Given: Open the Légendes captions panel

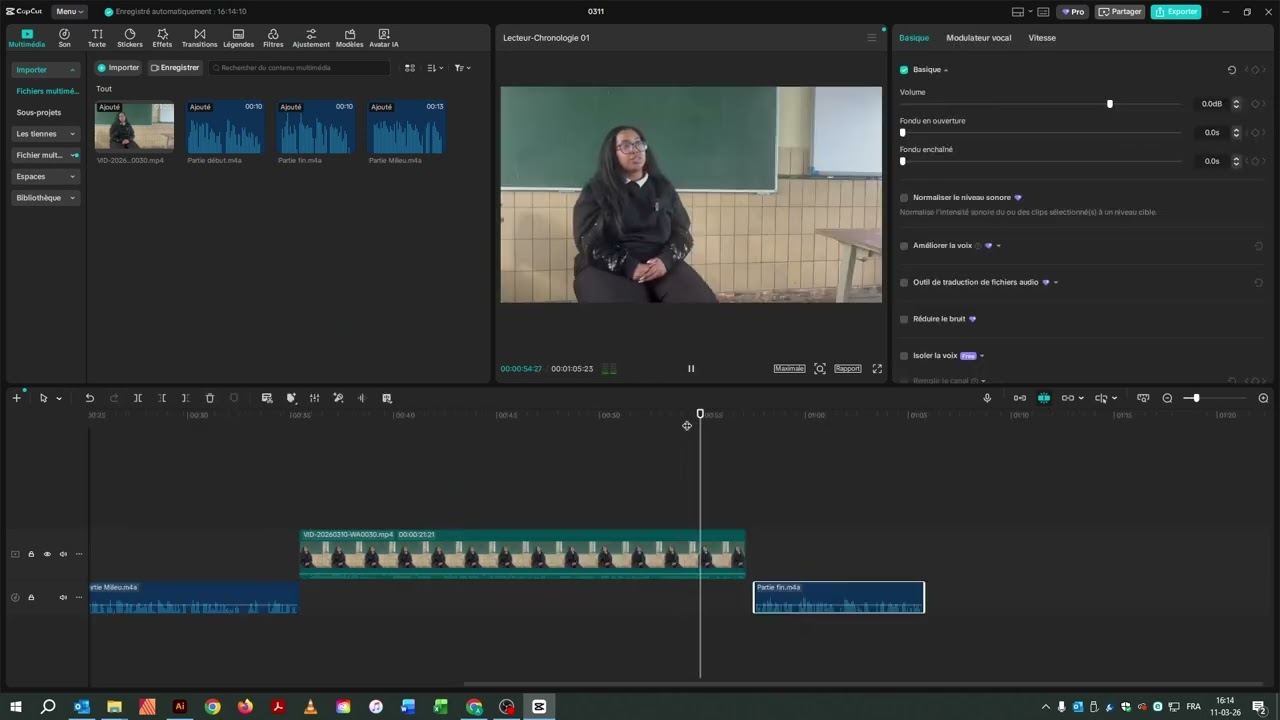Looking at the screenshot, I should [x=238, y=38].
